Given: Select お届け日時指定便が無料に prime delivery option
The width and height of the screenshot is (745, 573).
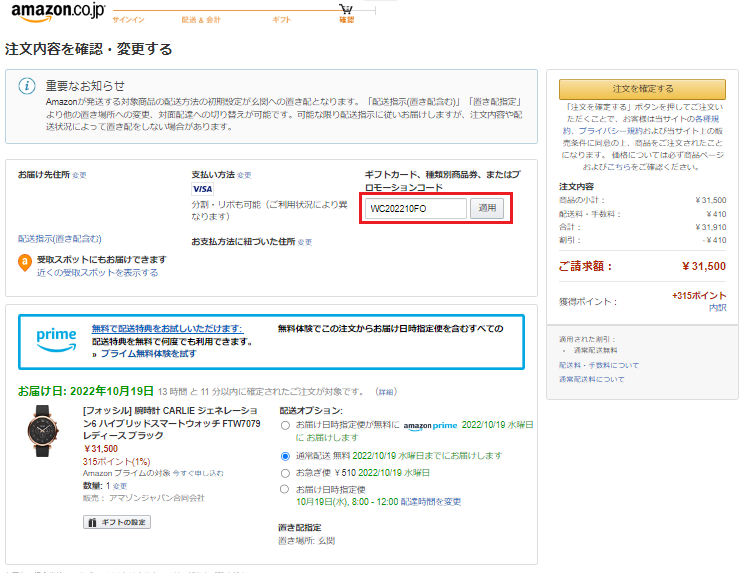Looking at the screenshot, I should (x=285, y=426).
